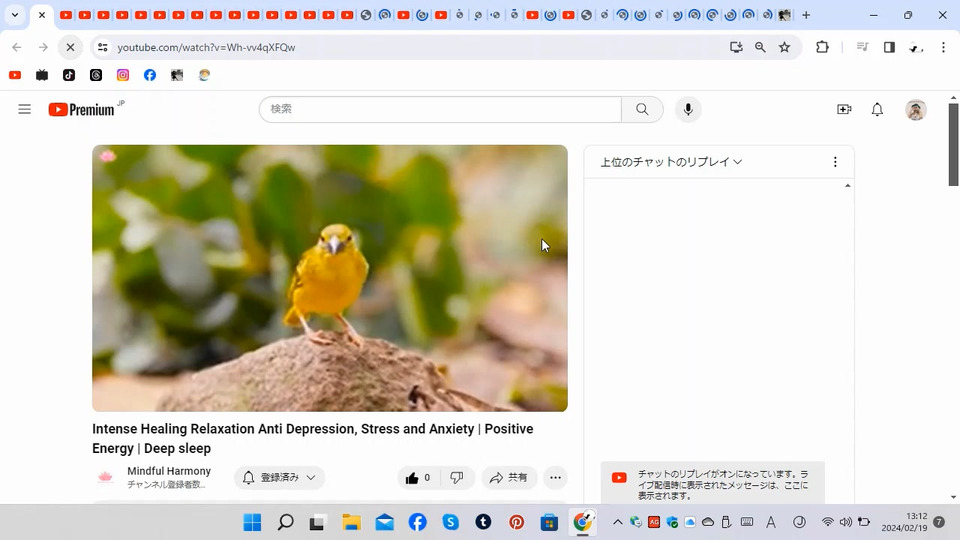Toggle Chrome side panel icon
960x540 pixels.
tap(889, 47)
